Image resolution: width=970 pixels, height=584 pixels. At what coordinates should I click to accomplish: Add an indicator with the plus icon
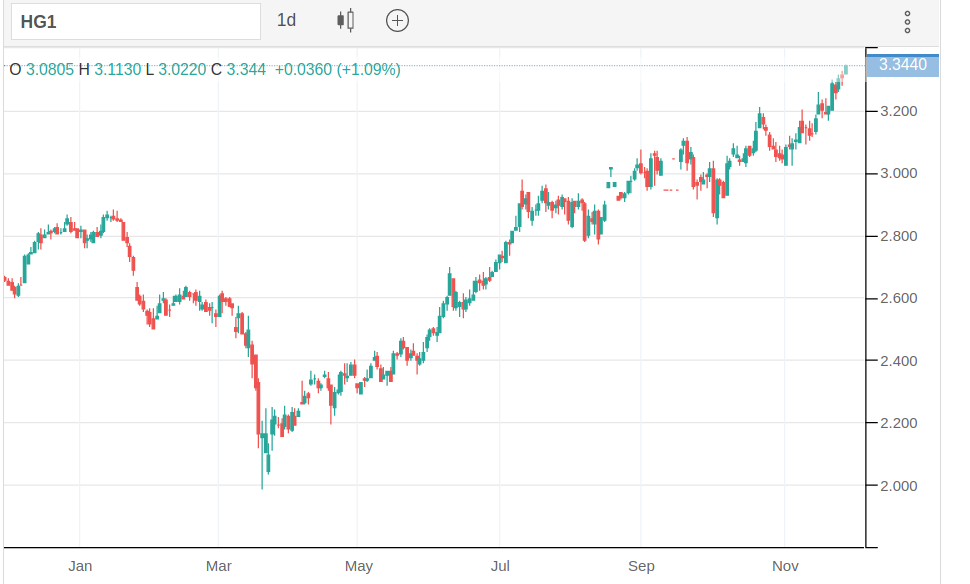(x=397, y=20)
